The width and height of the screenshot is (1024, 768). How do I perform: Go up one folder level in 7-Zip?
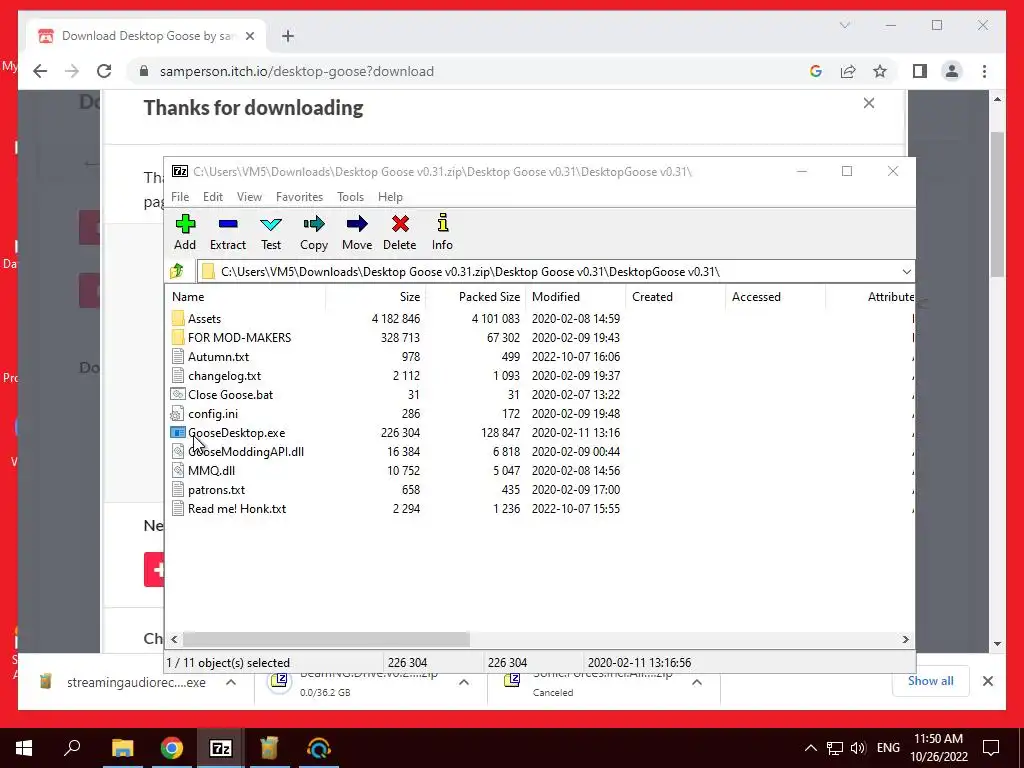(x=177, y=271)
